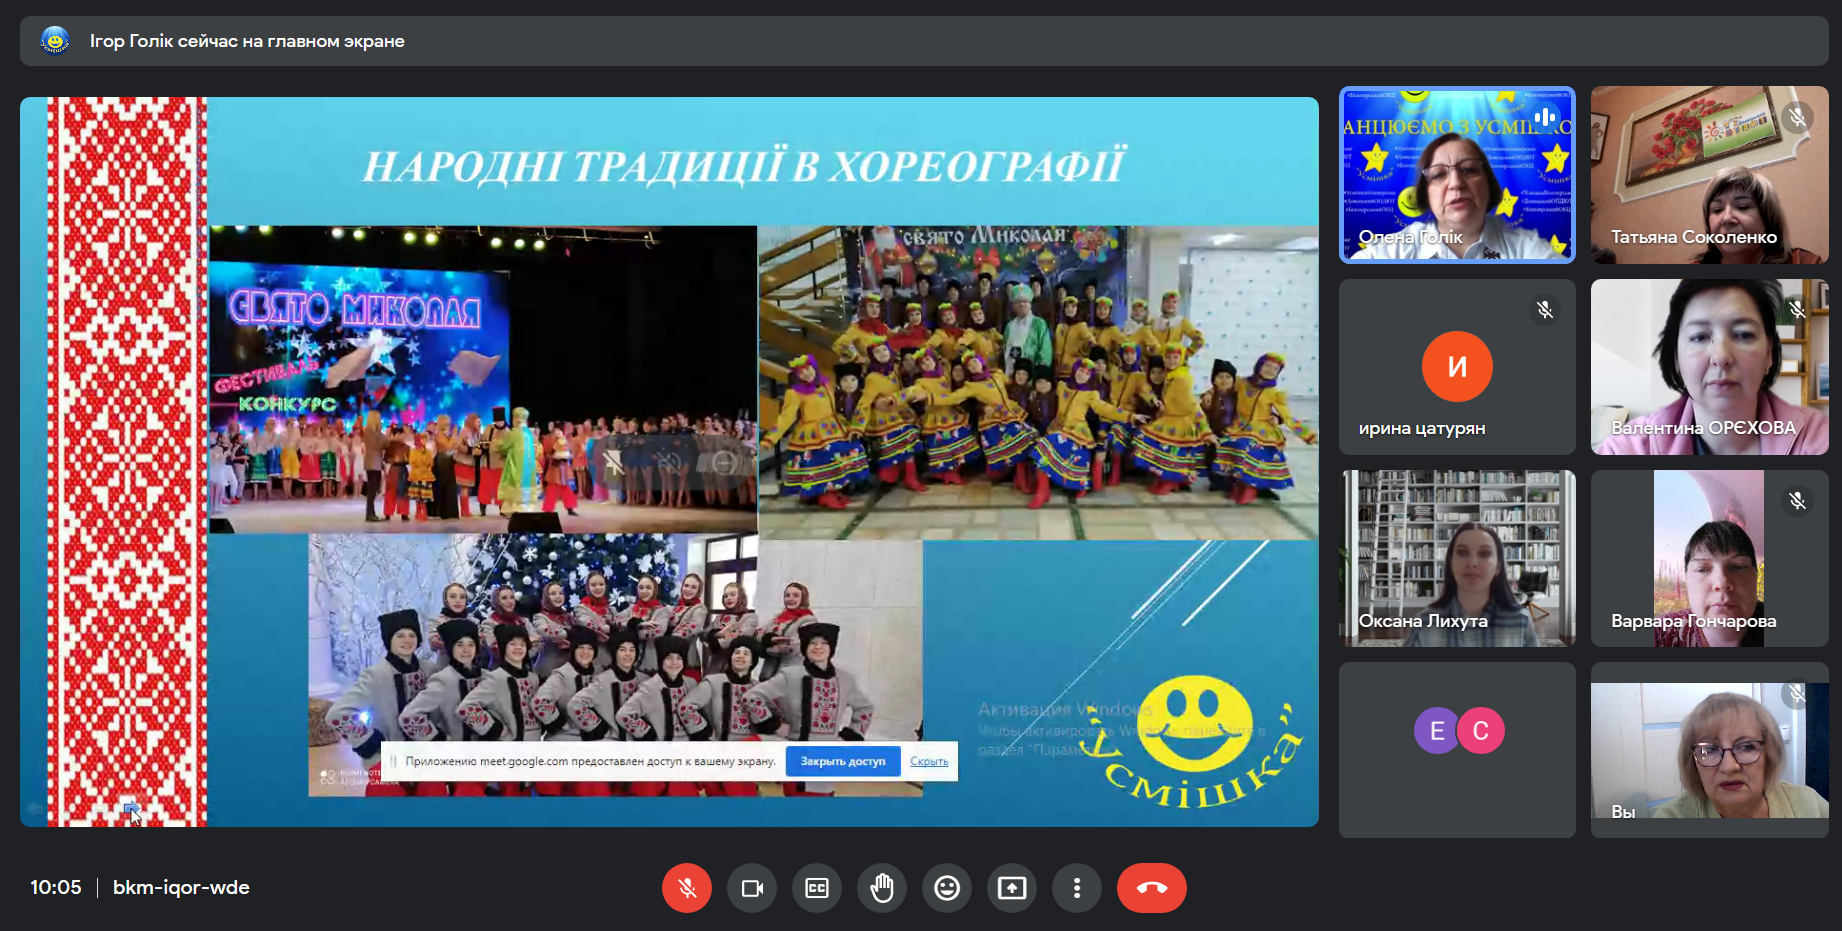
Task: Click the present screen icon
Action: pos(1012,888)
